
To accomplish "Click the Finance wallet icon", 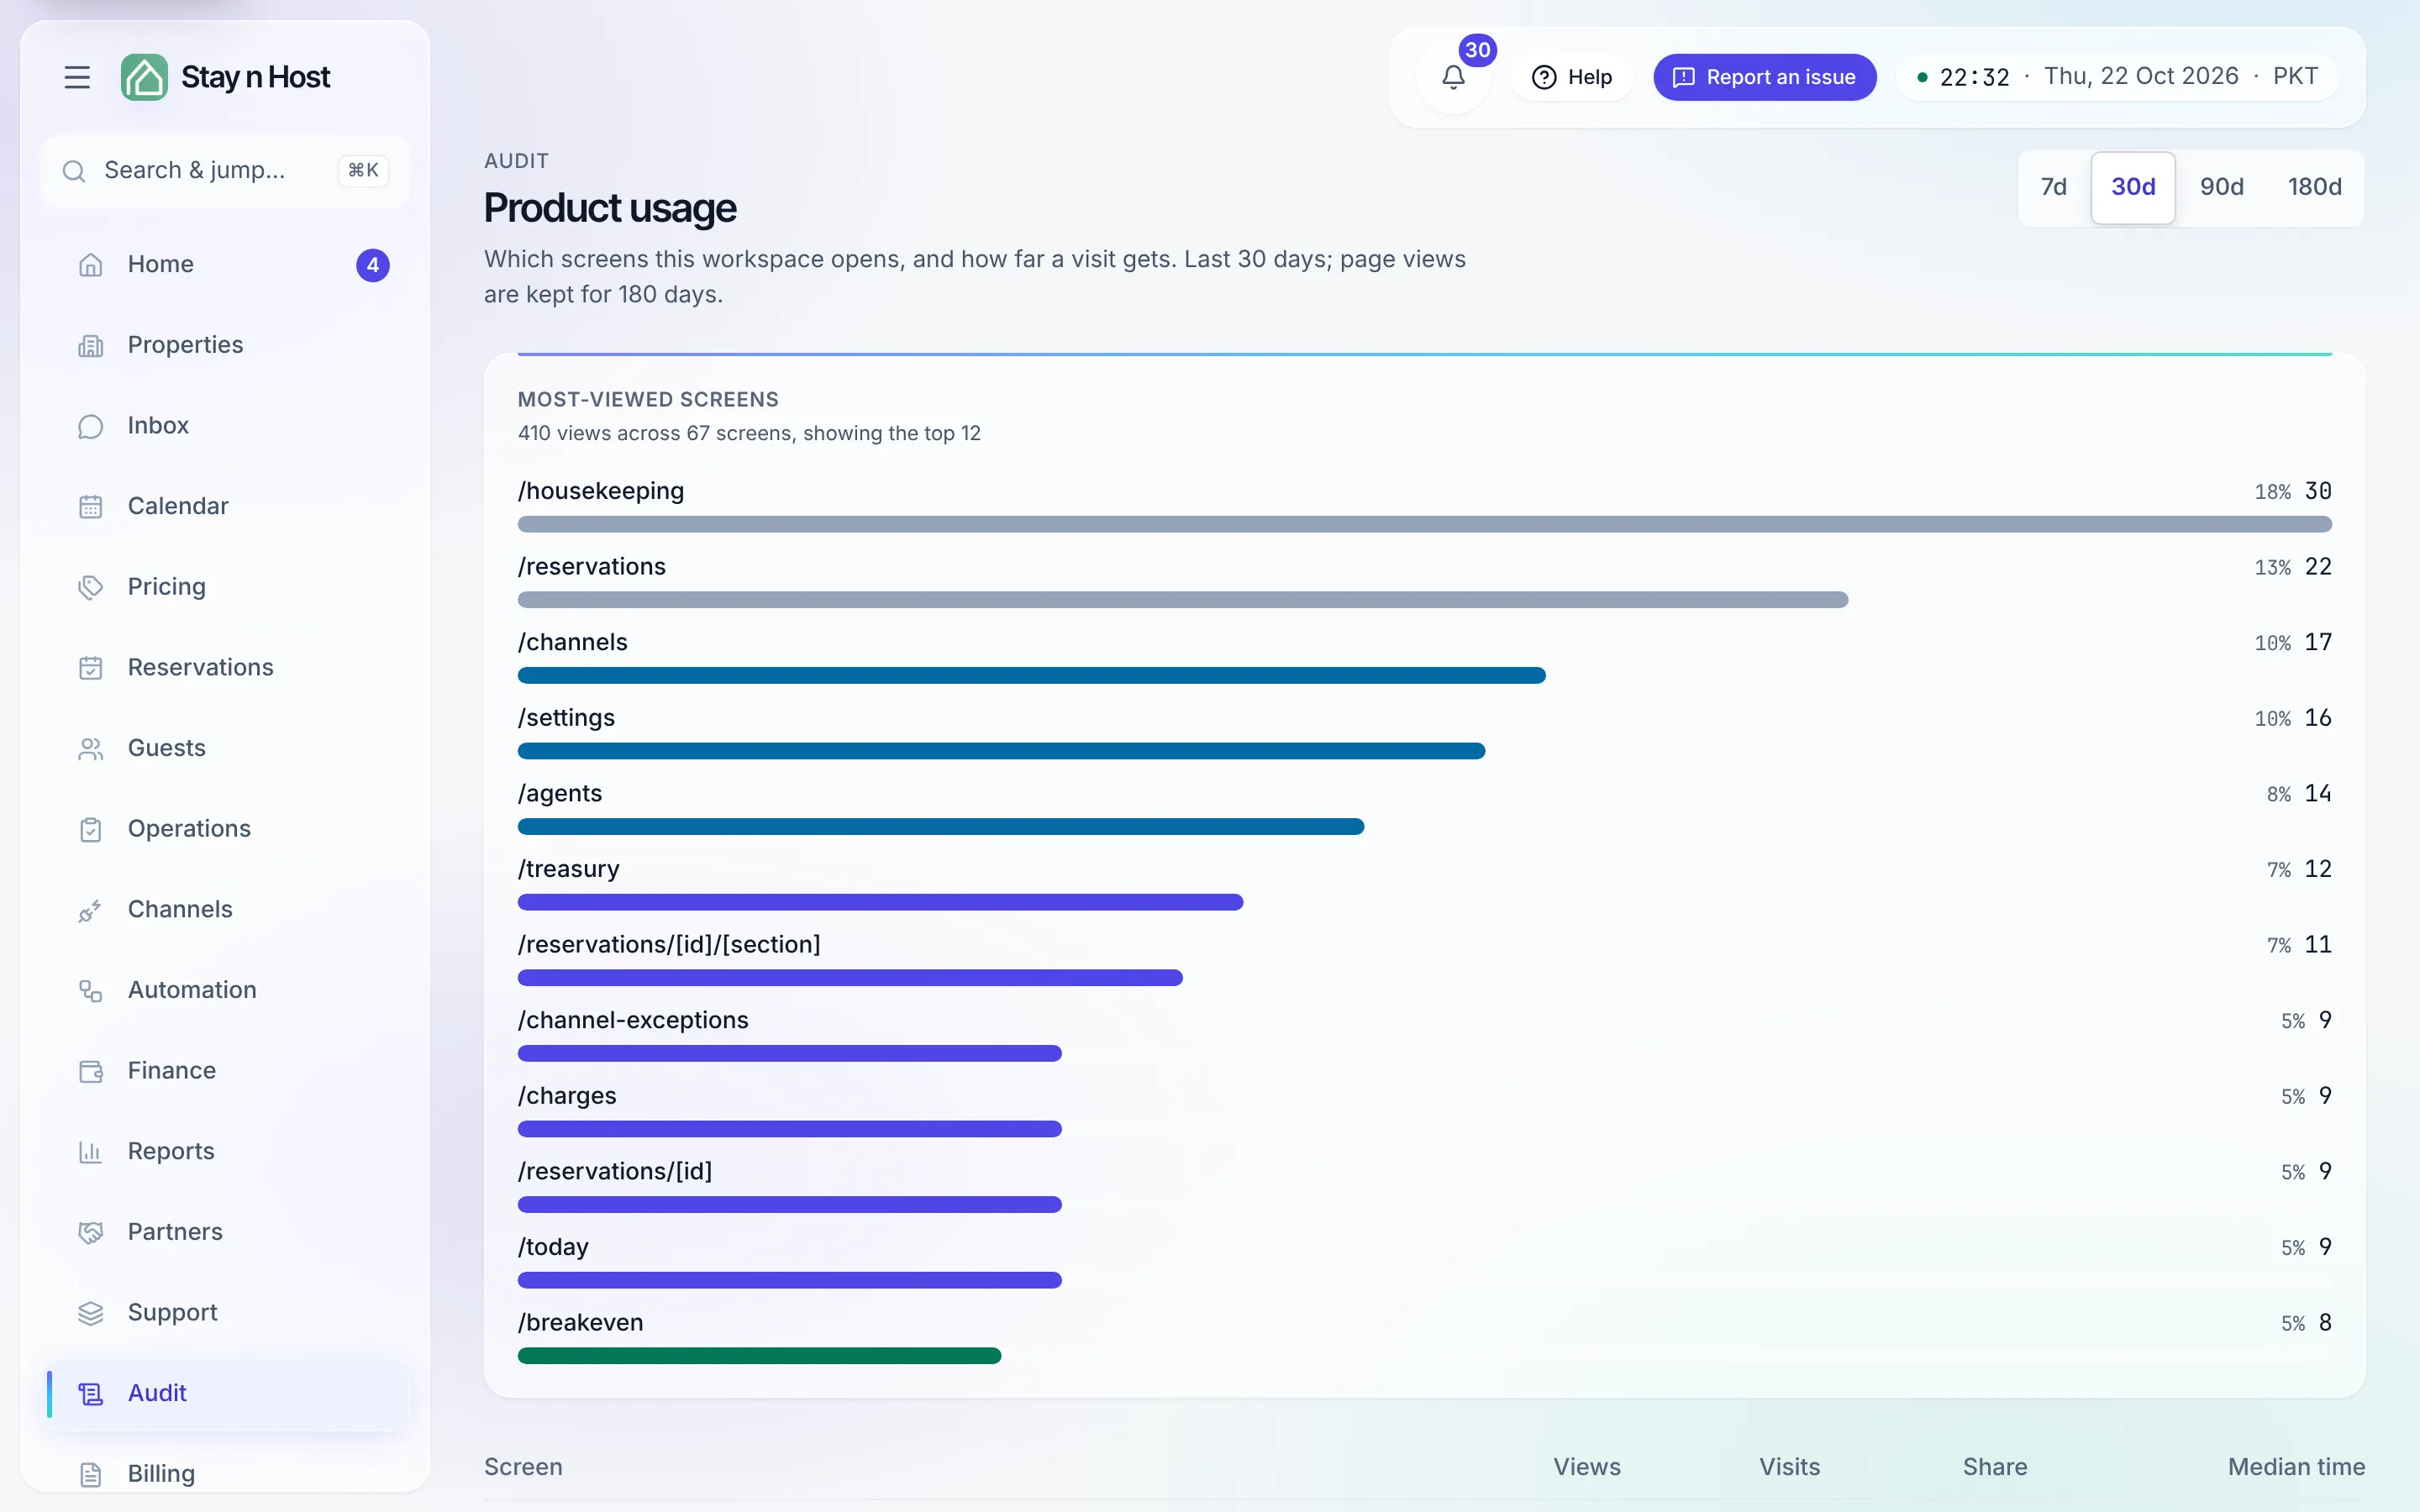I will pos(91,1071).
